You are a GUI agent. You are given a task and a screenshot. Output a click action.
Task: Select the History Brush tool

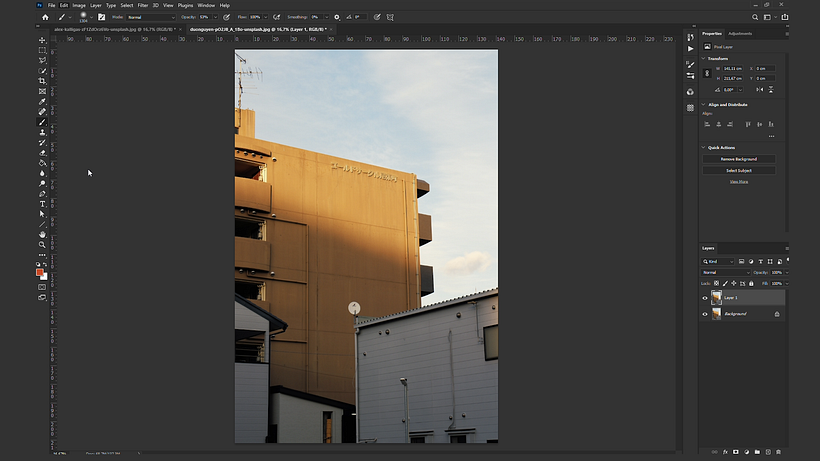(x=42, y=142)
